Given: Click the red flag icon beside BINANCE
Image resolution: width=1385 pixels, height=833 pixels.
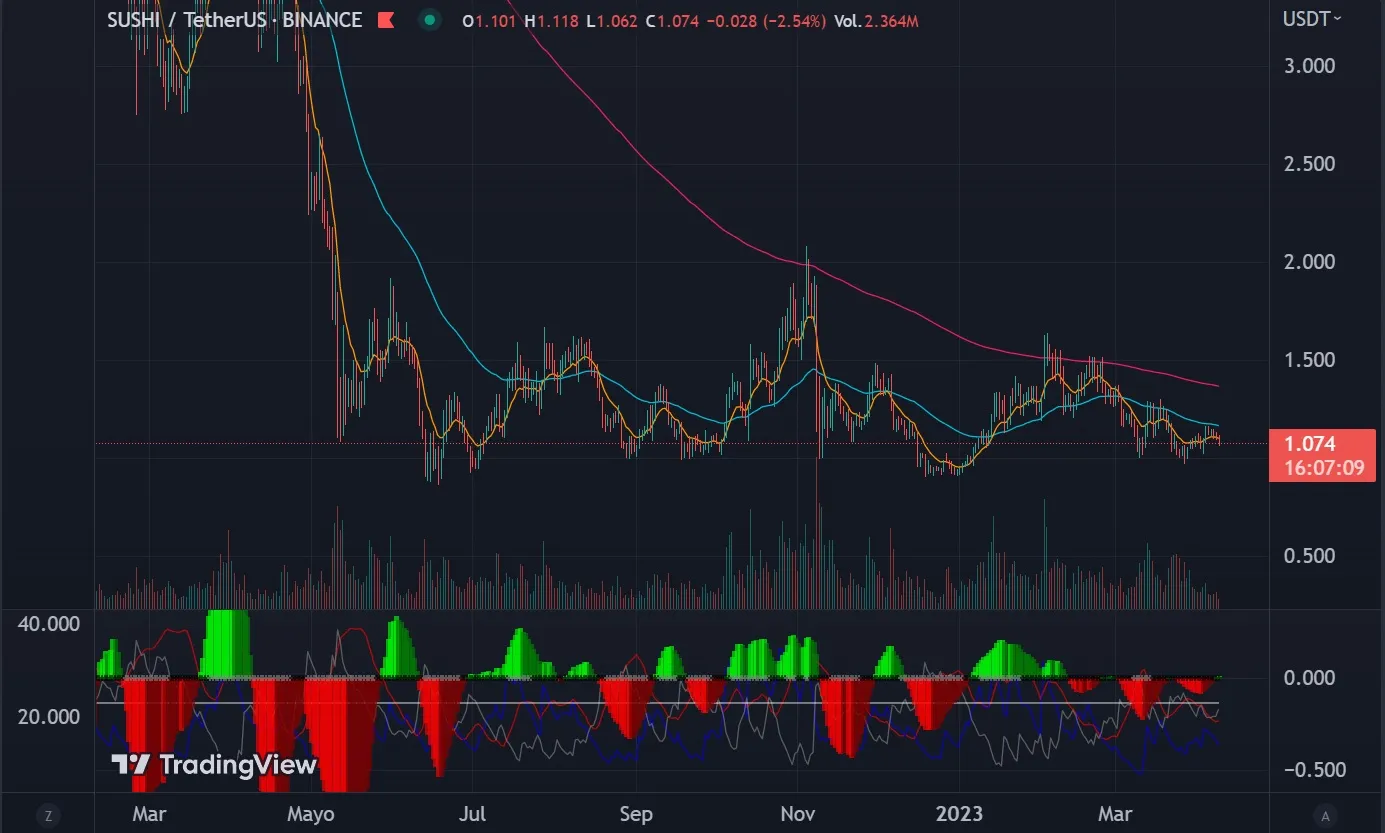Looking at the screenshot, I should pyautogui.click(x=385, y=19).
